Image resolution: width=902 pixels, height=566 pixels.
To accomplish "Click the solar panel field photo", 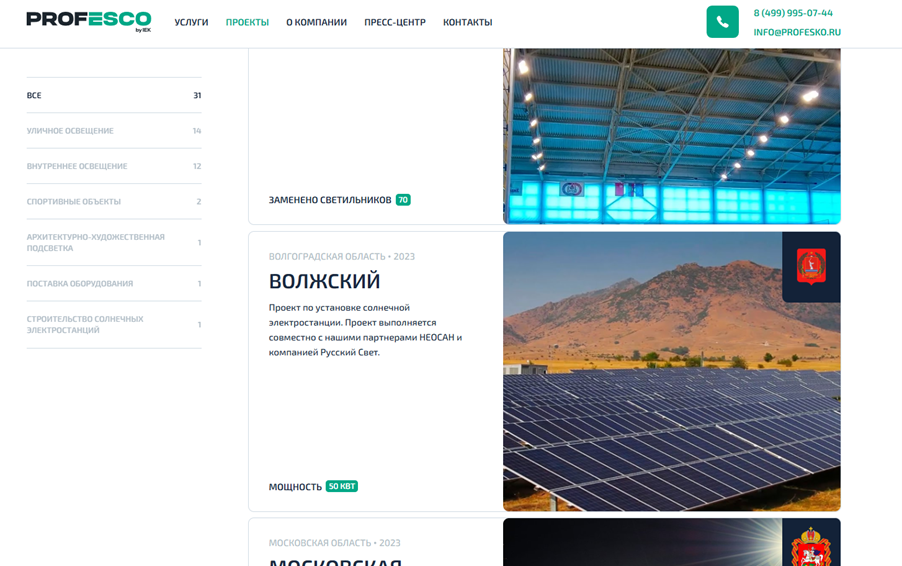I will click(x=671, y=372).
